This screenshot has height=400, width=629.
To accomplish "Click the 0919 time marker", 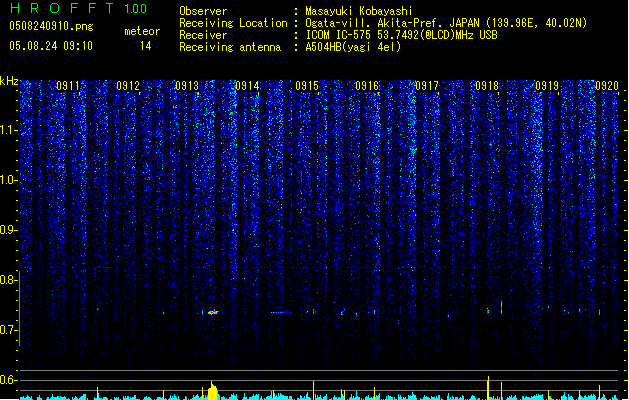I will coord(547,86).
